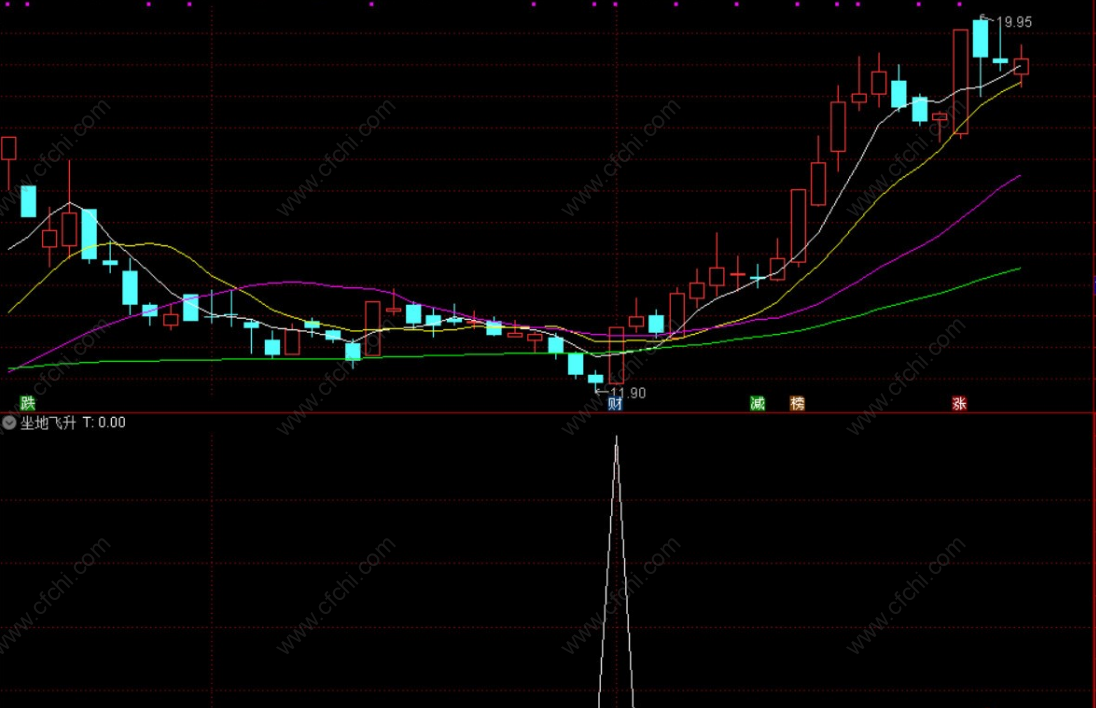The image size is (1096, 708).
Task: Click the green 跌 marker icon
Action: pos(27,403)
